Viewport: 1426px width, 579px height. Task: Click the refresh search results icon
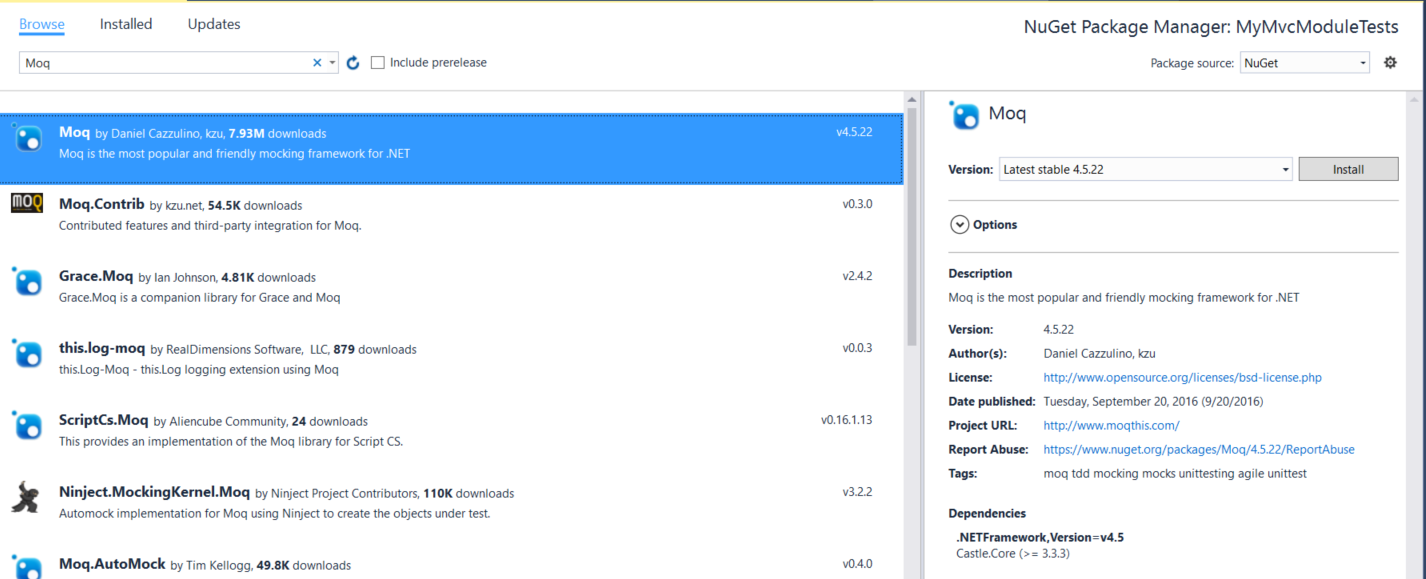pyautogui.click(x=352, y=63)
